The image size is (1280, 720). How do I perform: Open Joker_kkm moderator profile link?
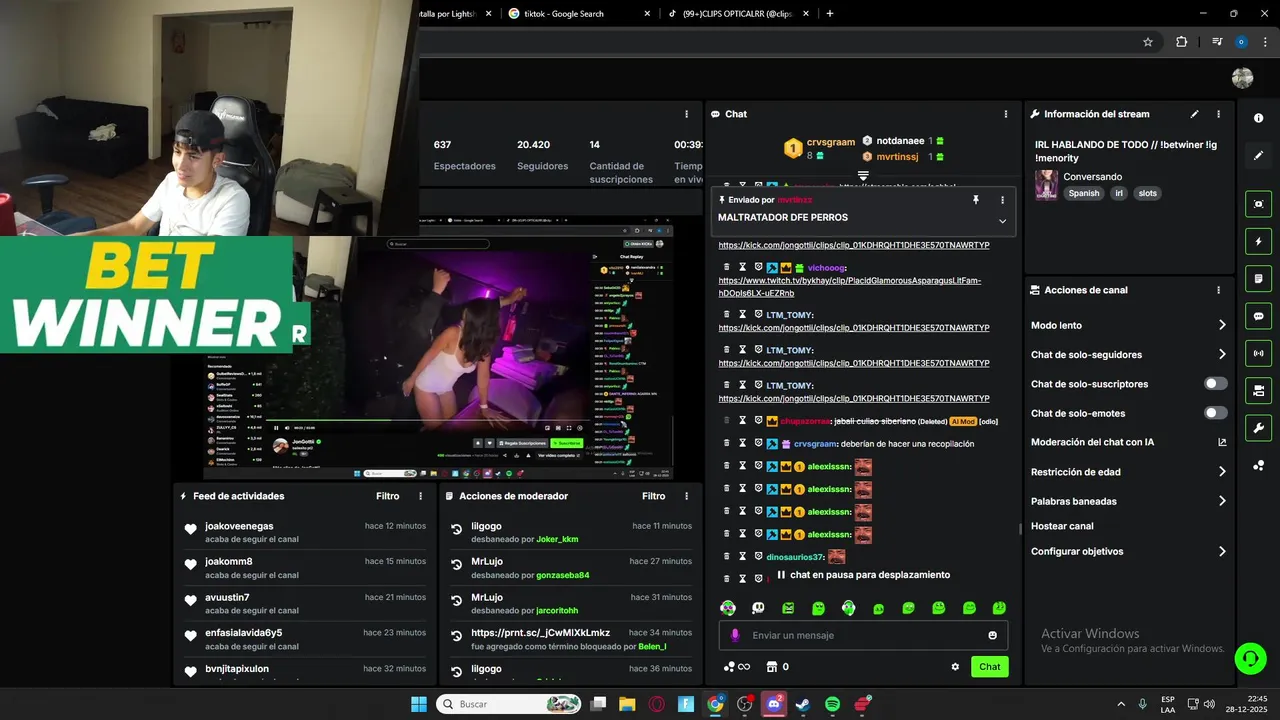tap(557, 539)
